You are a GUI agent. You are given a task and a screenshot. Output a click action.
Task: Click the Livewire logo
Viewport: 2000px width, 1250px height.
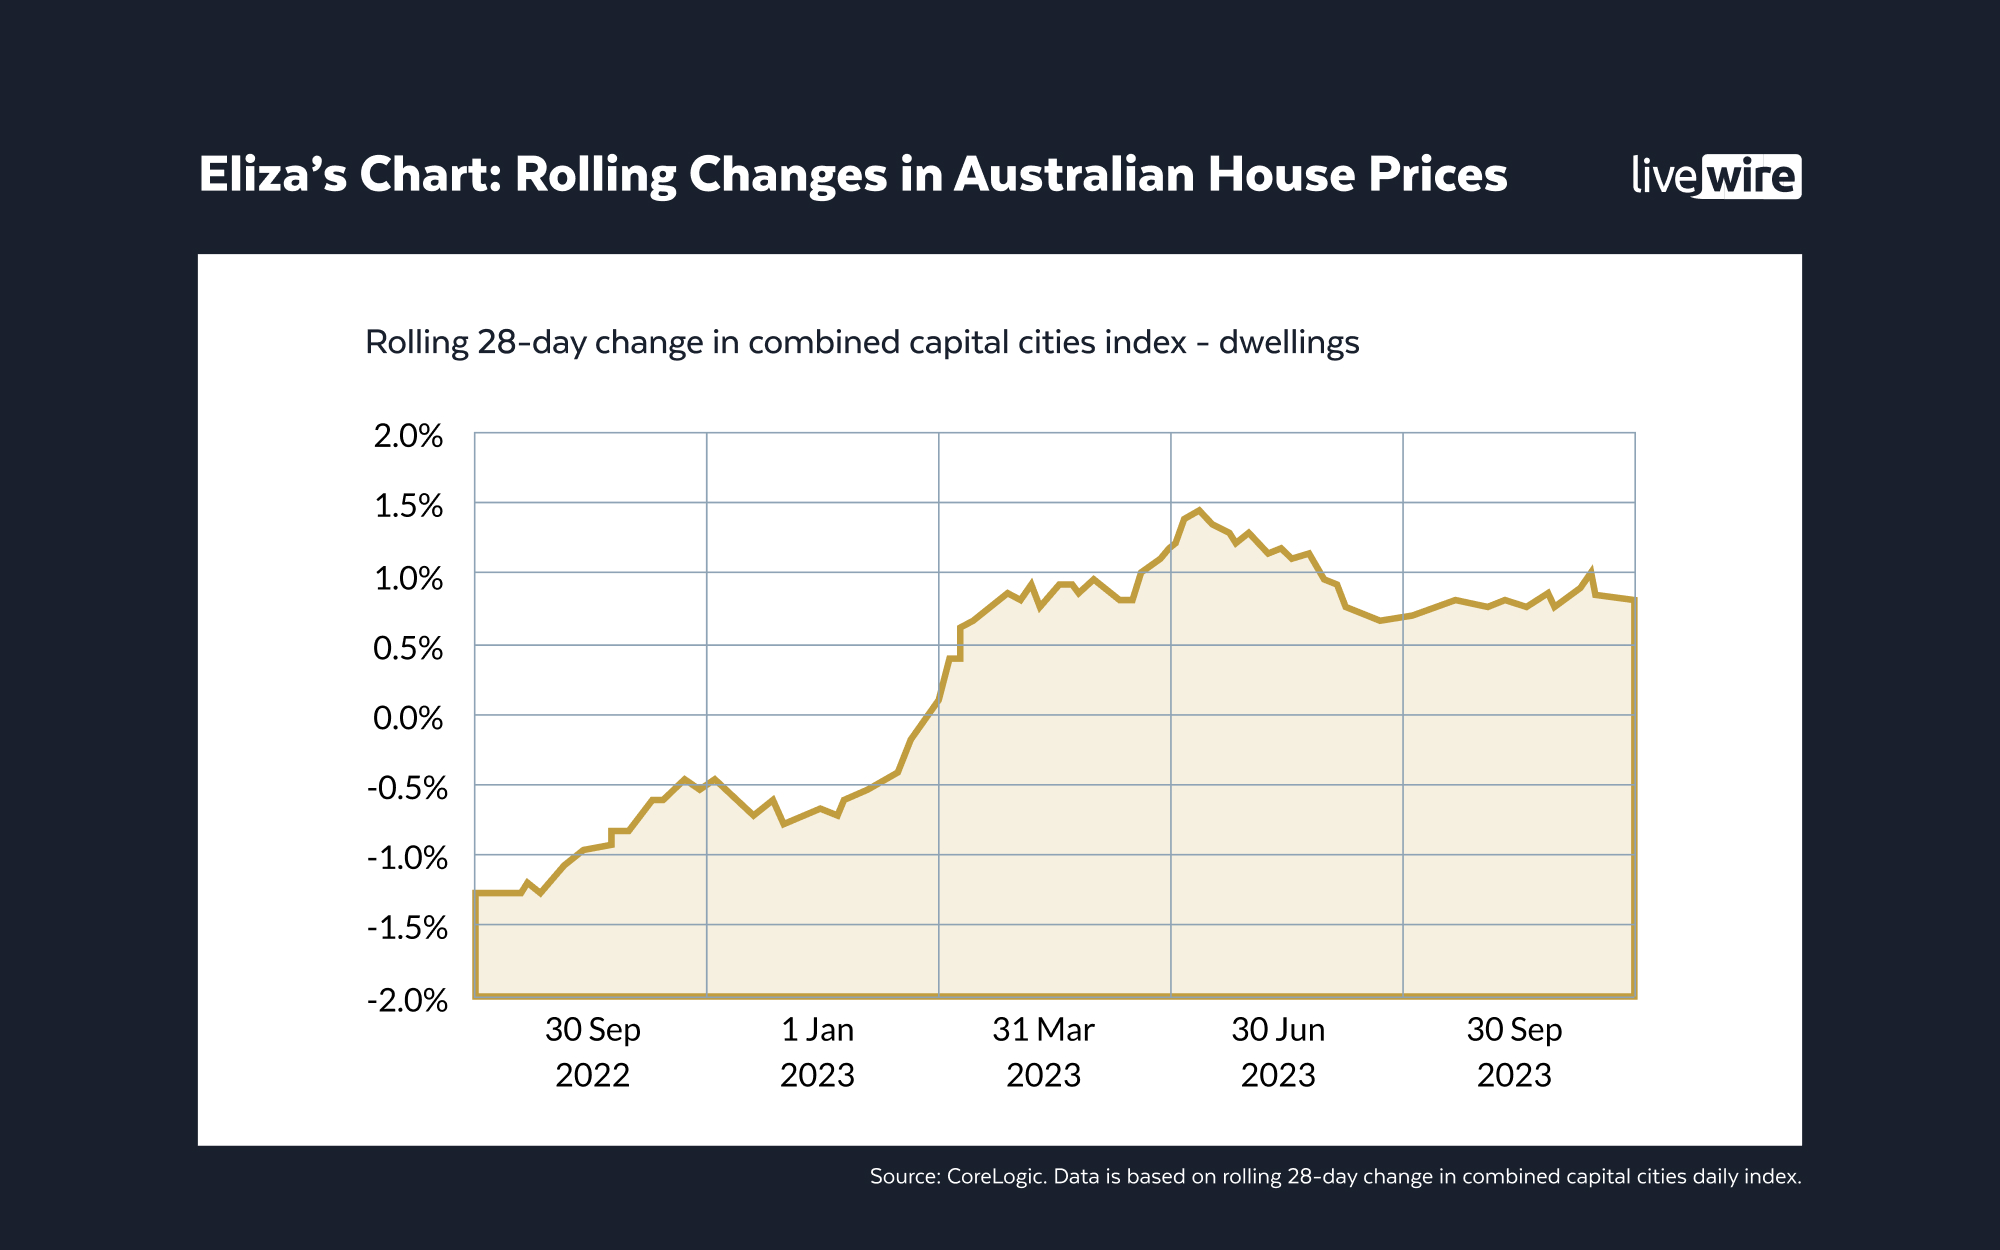point(1716,177)
